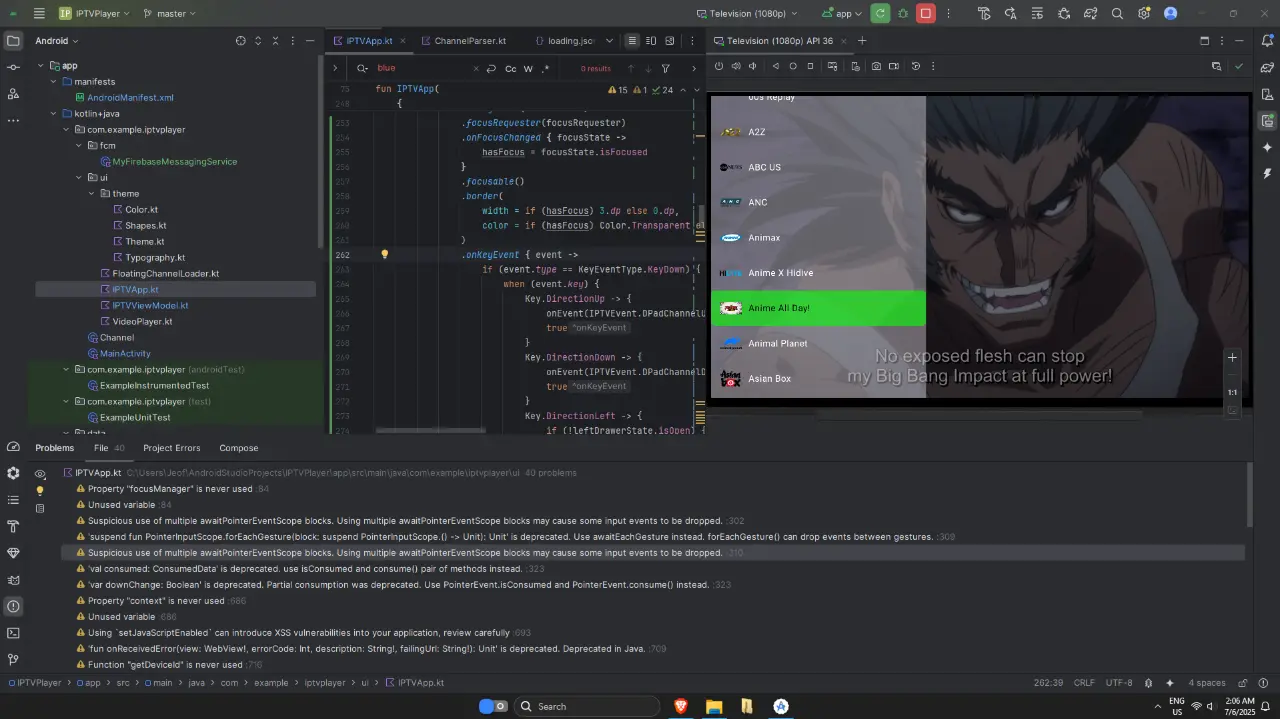Close the IPTVApp.kt editor tab
The image size is (1280, 719).
[x=403, y=41]
